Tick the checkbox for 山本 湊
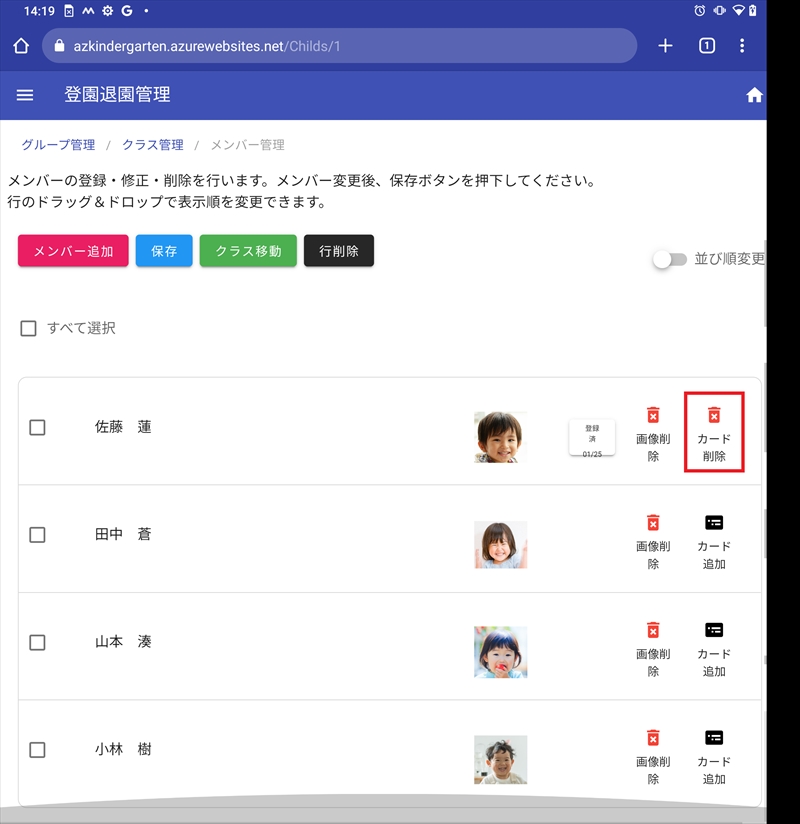The width and height of the screenshot is (800, 824). click(37, 642)
